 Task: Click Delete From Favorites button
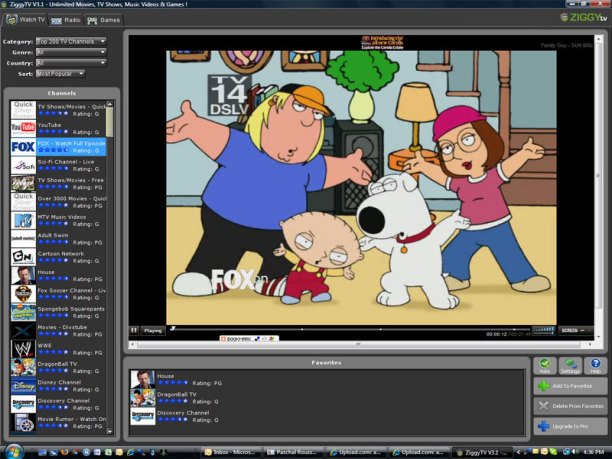[570, 405]
